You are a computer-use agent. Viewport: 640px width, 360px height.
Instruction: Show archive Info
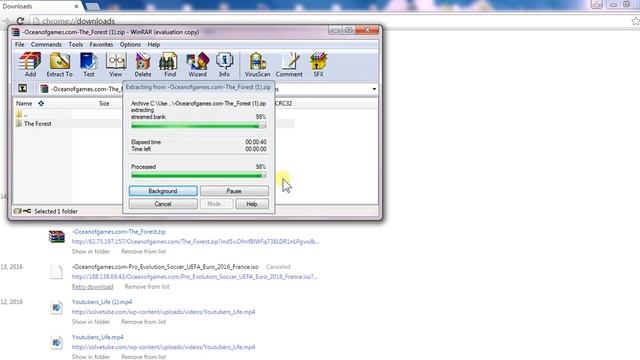tap(224, 64)
